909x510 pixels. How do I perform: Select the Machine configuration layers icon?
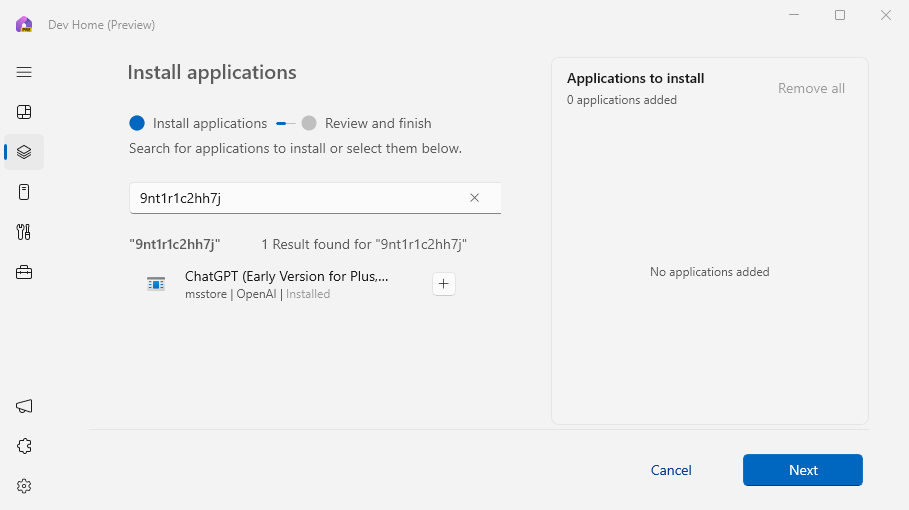click(24, 152)
